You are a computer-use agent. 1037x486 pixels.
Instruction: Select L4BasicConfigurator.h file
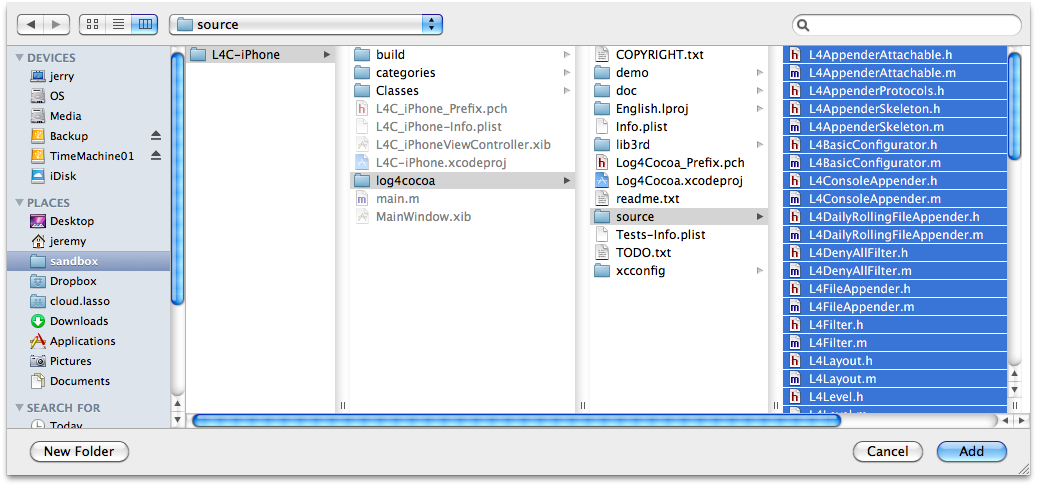click(895, 145)
